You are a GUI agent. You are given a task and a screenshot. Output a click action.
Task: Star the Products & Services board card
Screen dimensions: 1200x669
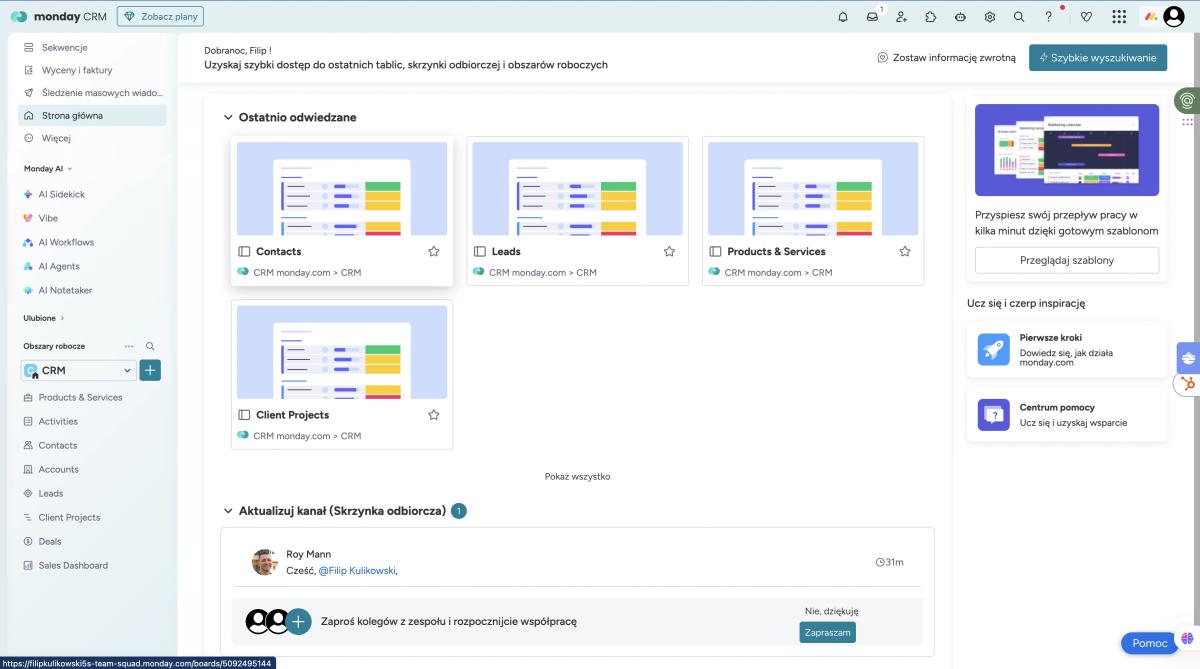905,251
